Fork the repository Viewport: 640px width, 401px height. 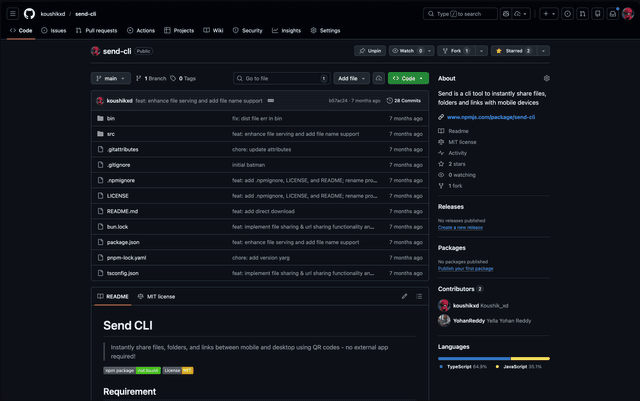pos(456,51)
